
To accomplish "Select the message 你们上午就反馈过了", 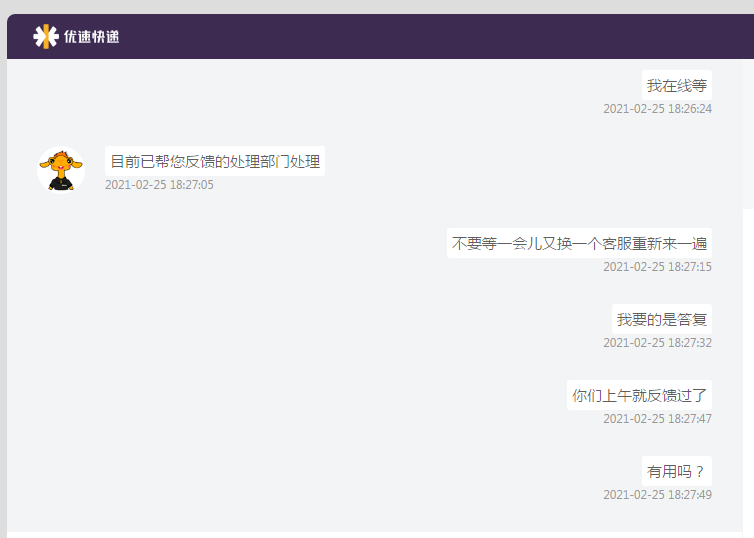I will [x=639, y=395].
